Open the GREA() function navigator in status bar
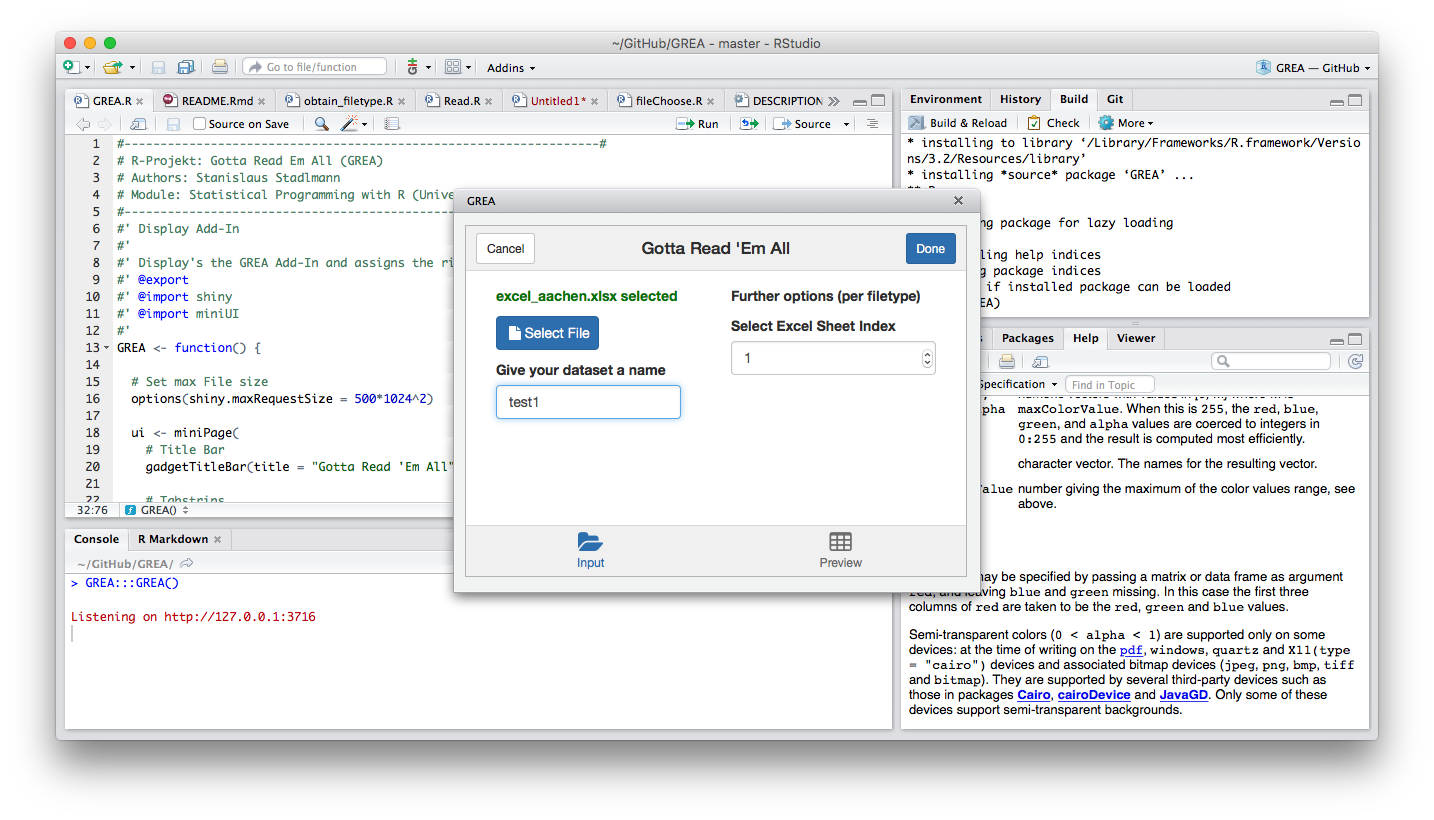The height and width of the screenshot is (820, 1434). (157, 510)
